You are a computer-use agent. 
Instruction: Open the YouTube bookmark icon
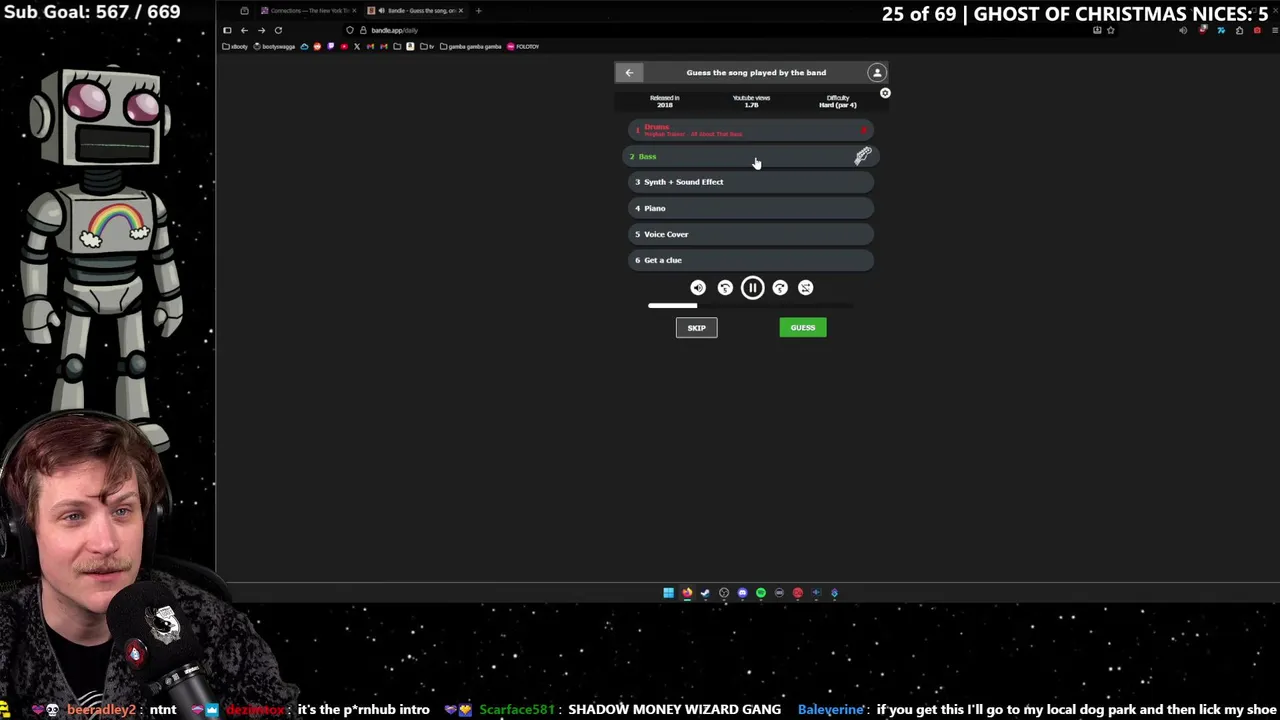(x=344, y=46)
